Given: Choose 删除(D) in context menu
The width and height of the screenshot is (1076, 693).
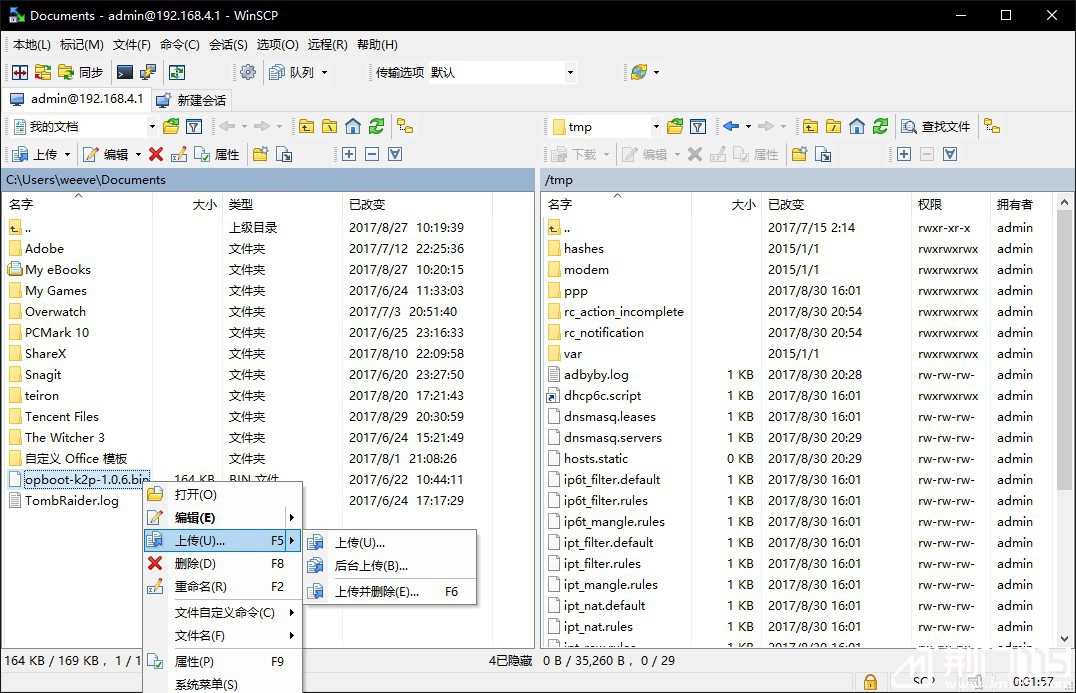Looking at the screenshot, I should (x=223, y=564).
